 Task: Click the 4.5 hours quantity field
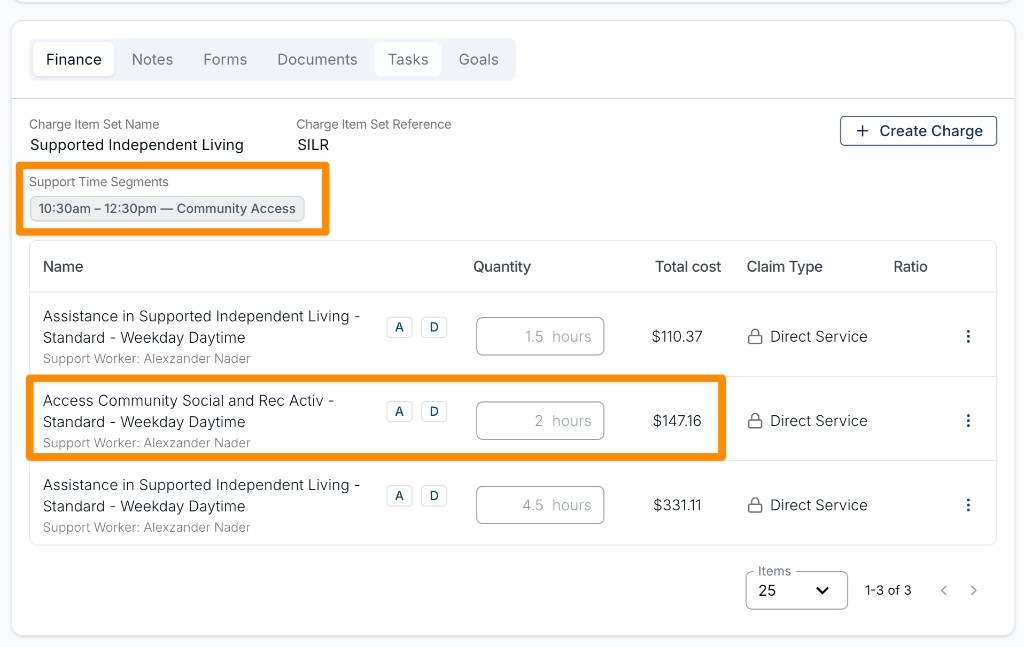(x=540, y=505)
